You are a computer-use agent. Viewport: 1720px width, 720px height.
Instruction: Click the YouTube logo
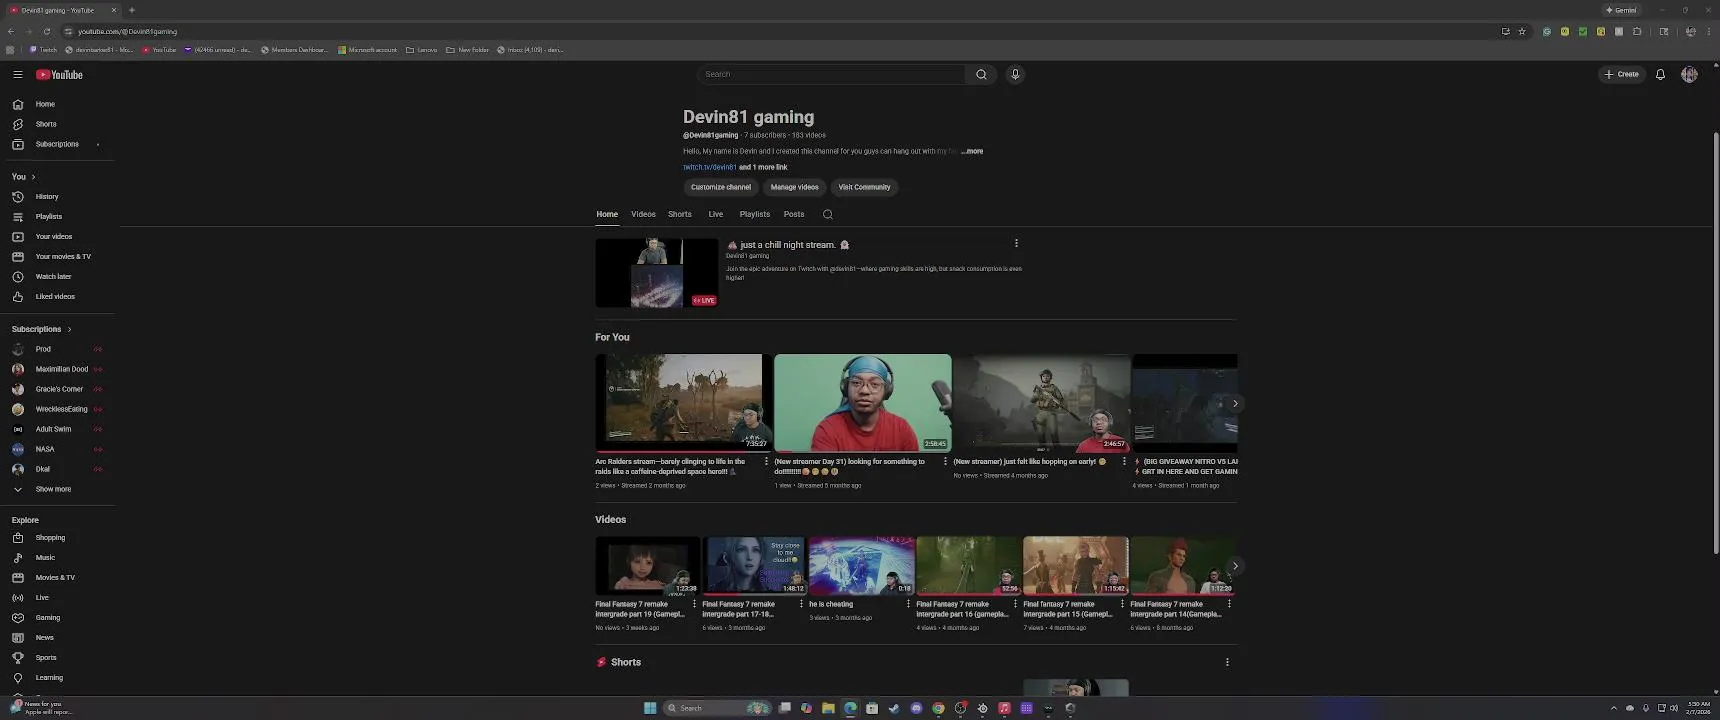(x=59, y=74)
